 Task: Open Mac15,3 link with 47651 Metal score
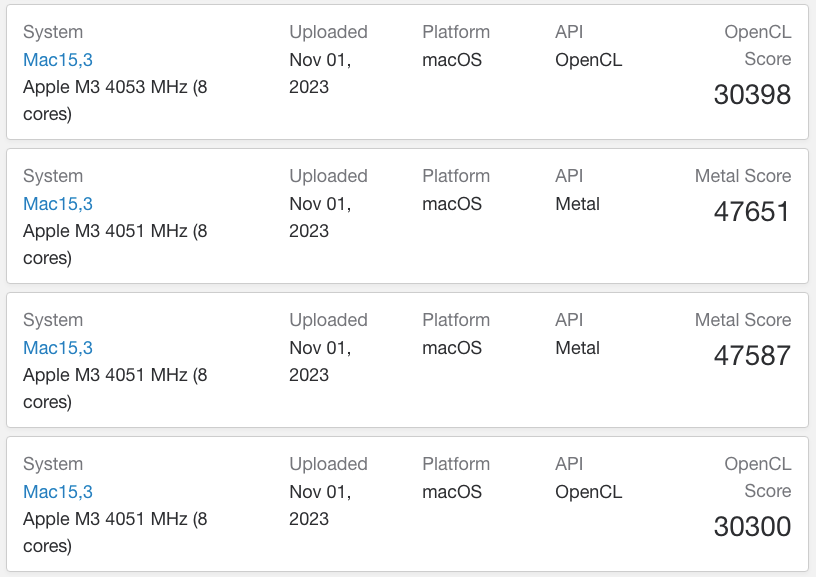point(58,204)
